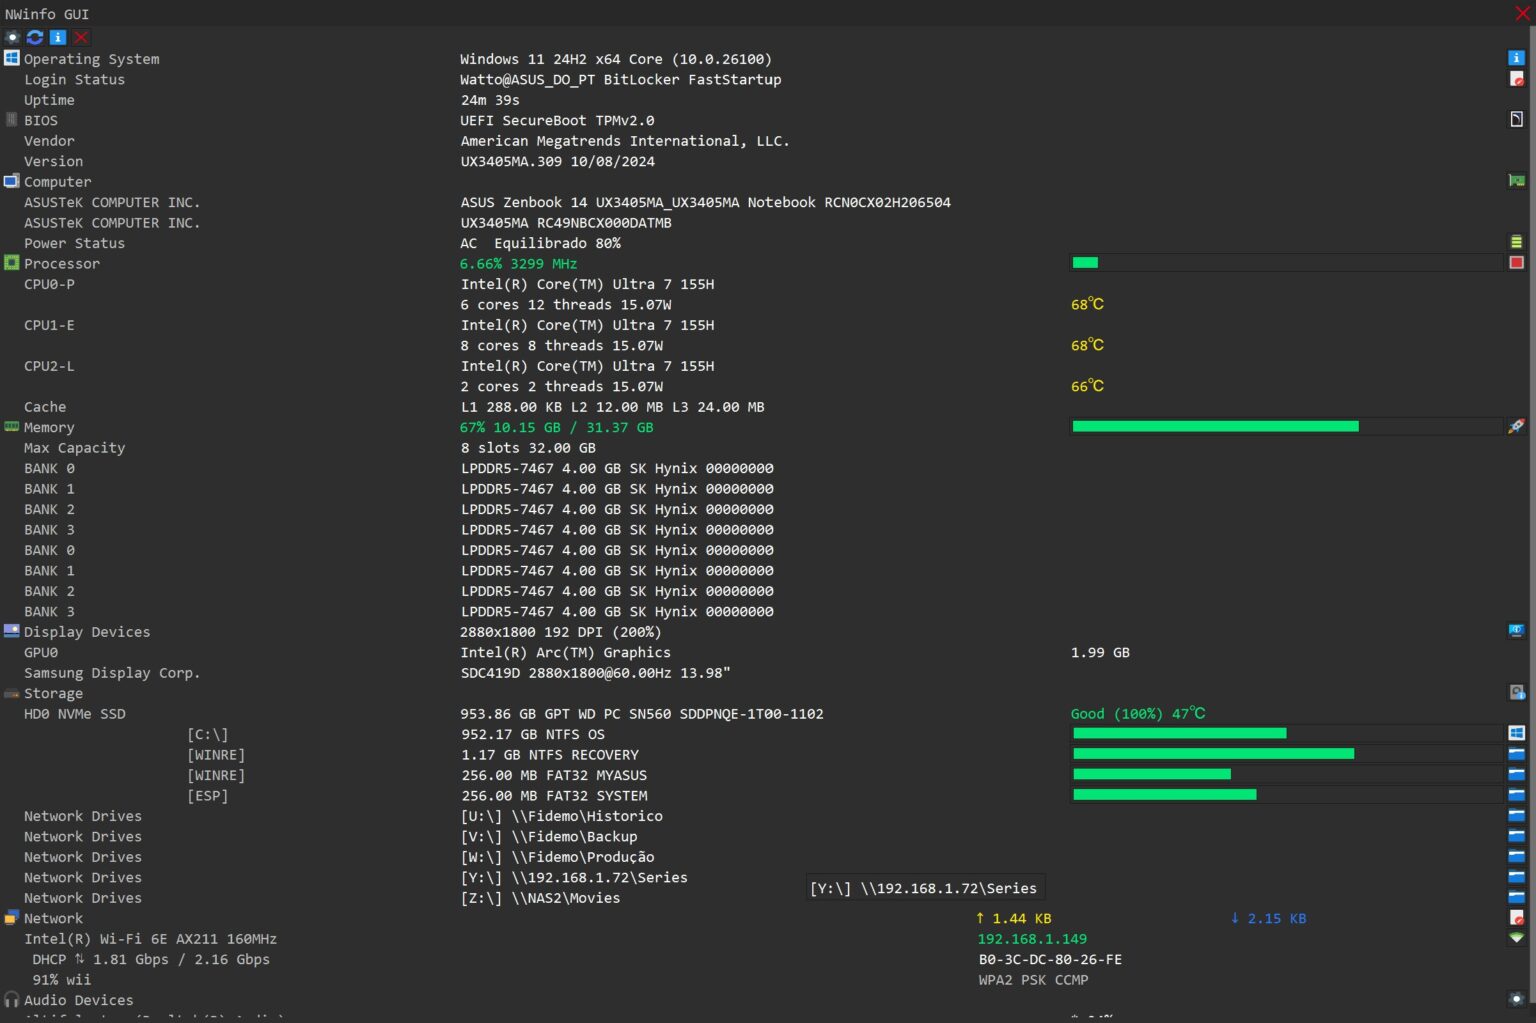Click the monitor icon on the Display Devices row
The height and width of the screenshot is (1023, 1536).
point(1516,631)
